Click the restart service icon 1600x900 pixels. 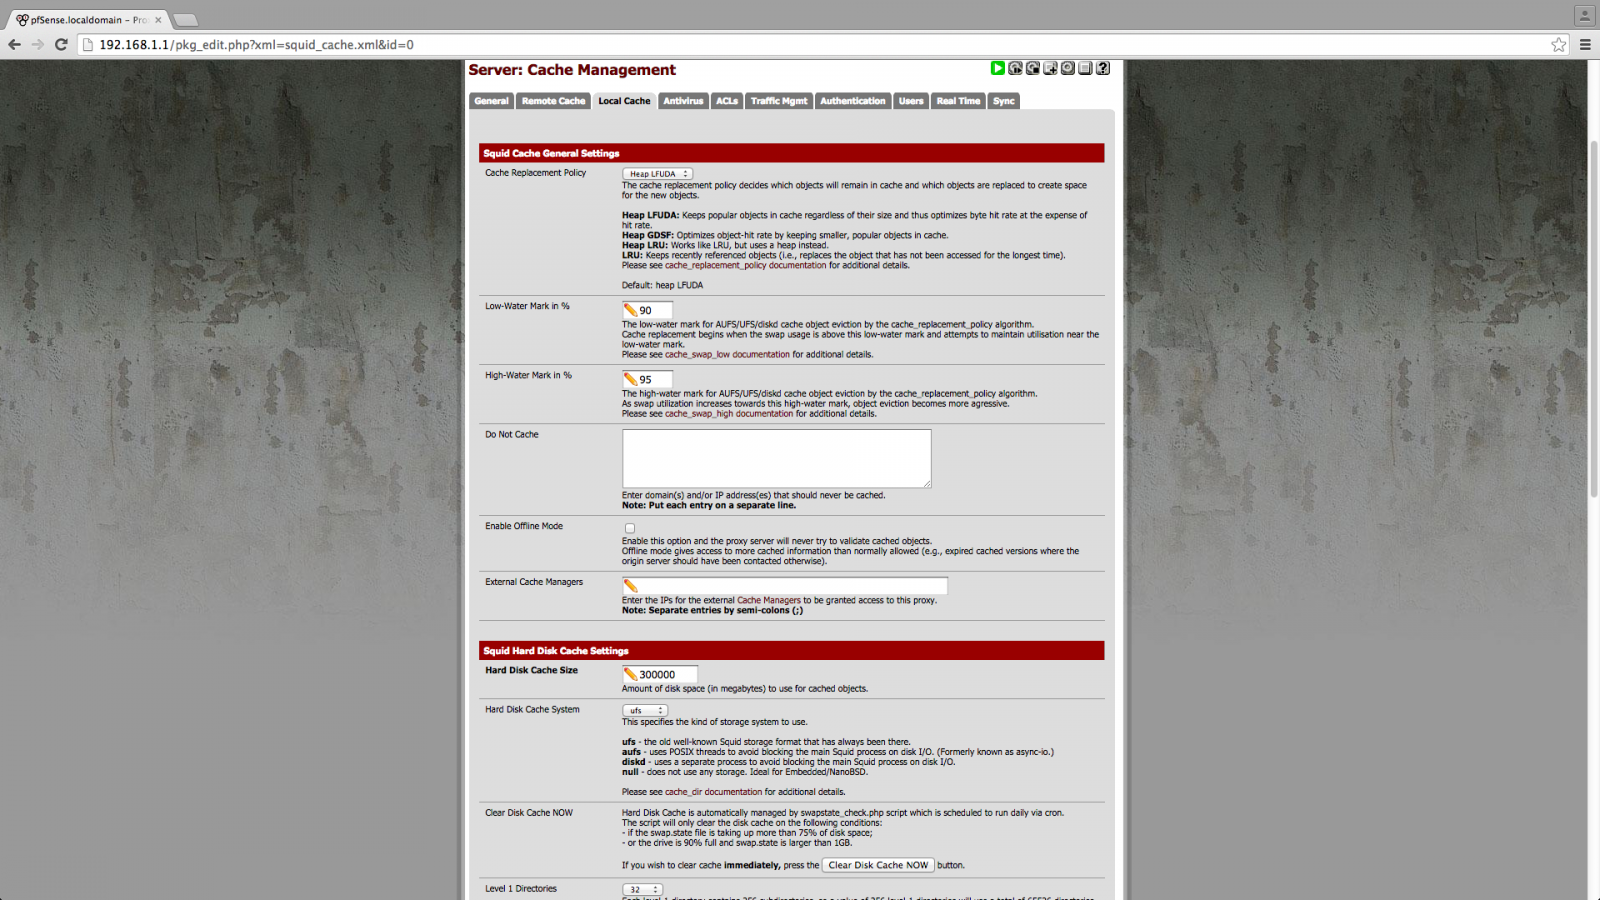(1015, 68)
